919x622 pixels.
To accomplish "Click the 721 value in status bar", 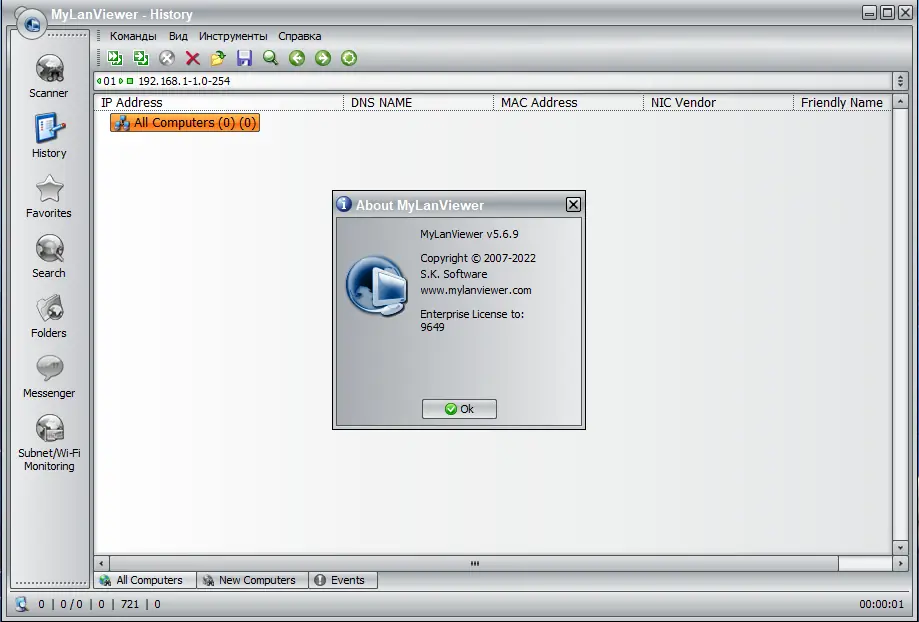I will click(x=130, y=604).
